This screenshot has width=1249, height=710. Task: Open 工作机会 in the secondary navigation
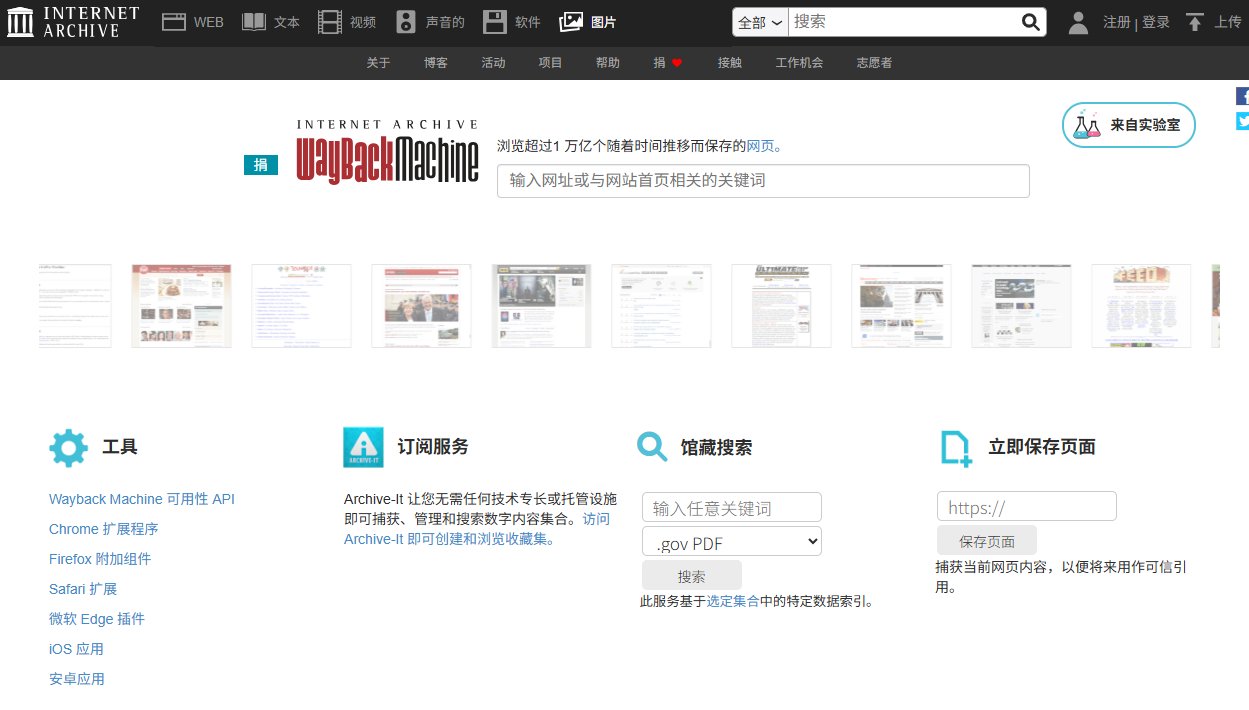pyautogui.click(x=800, y=63)
